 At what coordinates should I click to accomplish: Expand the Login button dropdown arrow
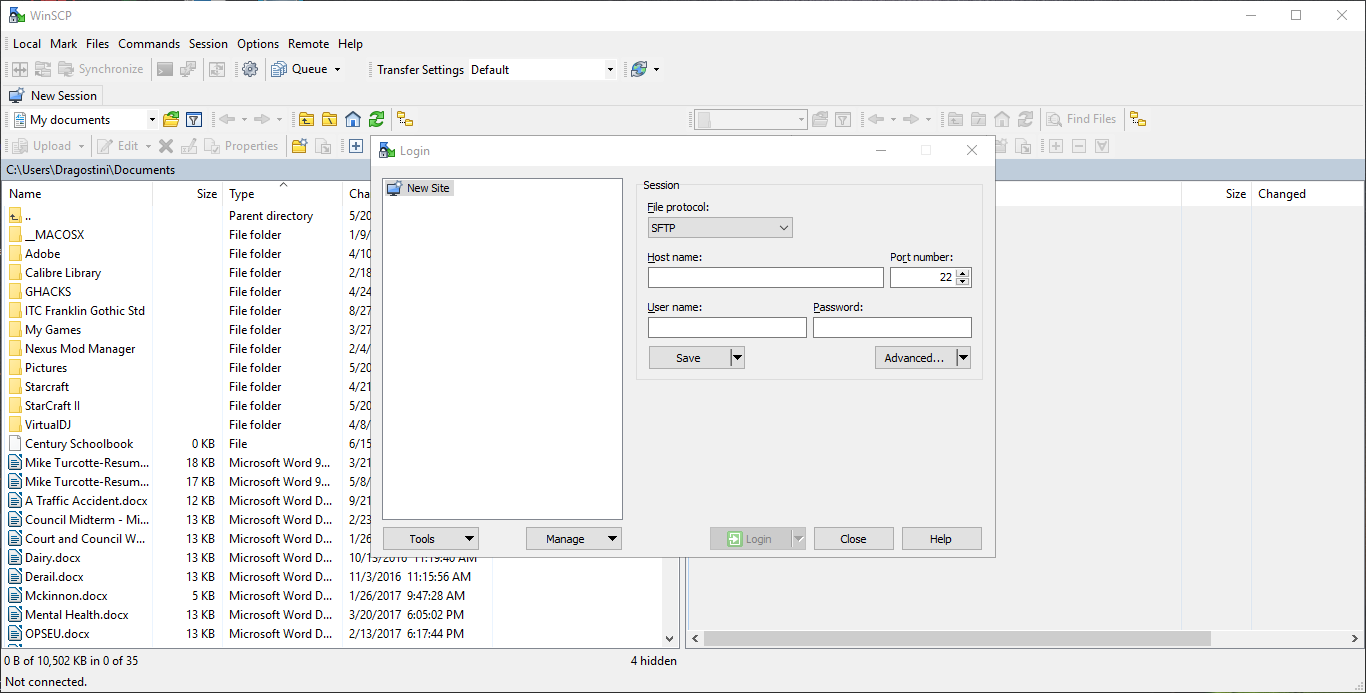pyautogui.click(x=798, y=539)
